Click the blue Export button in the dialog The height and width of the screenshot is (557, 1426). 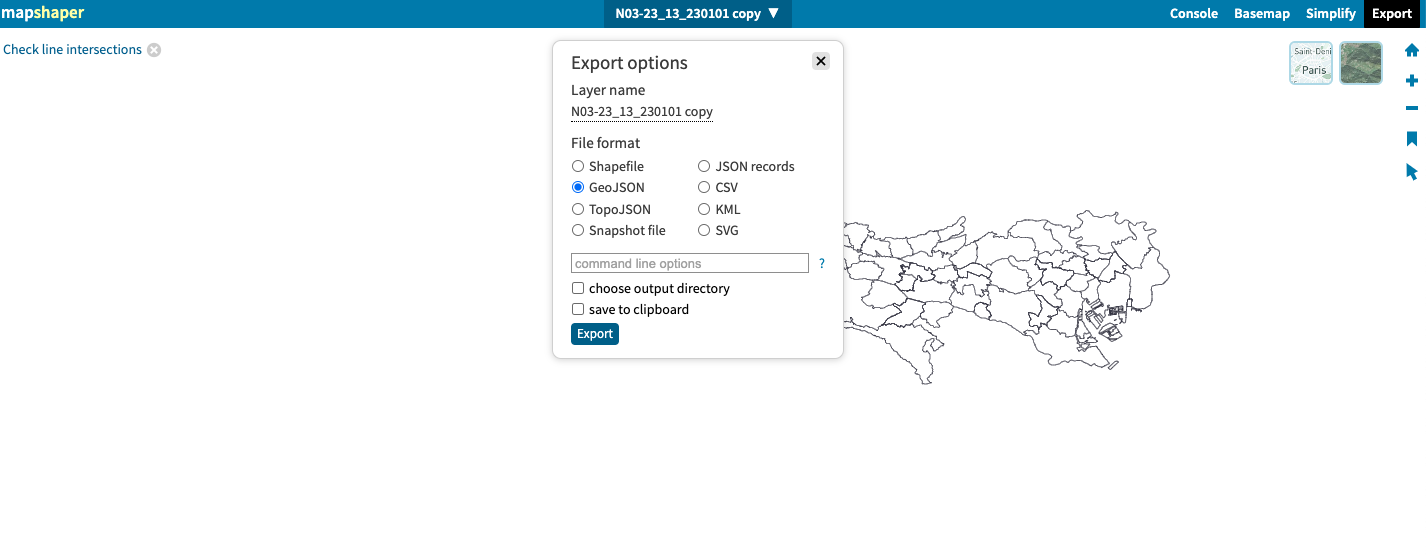595,334
